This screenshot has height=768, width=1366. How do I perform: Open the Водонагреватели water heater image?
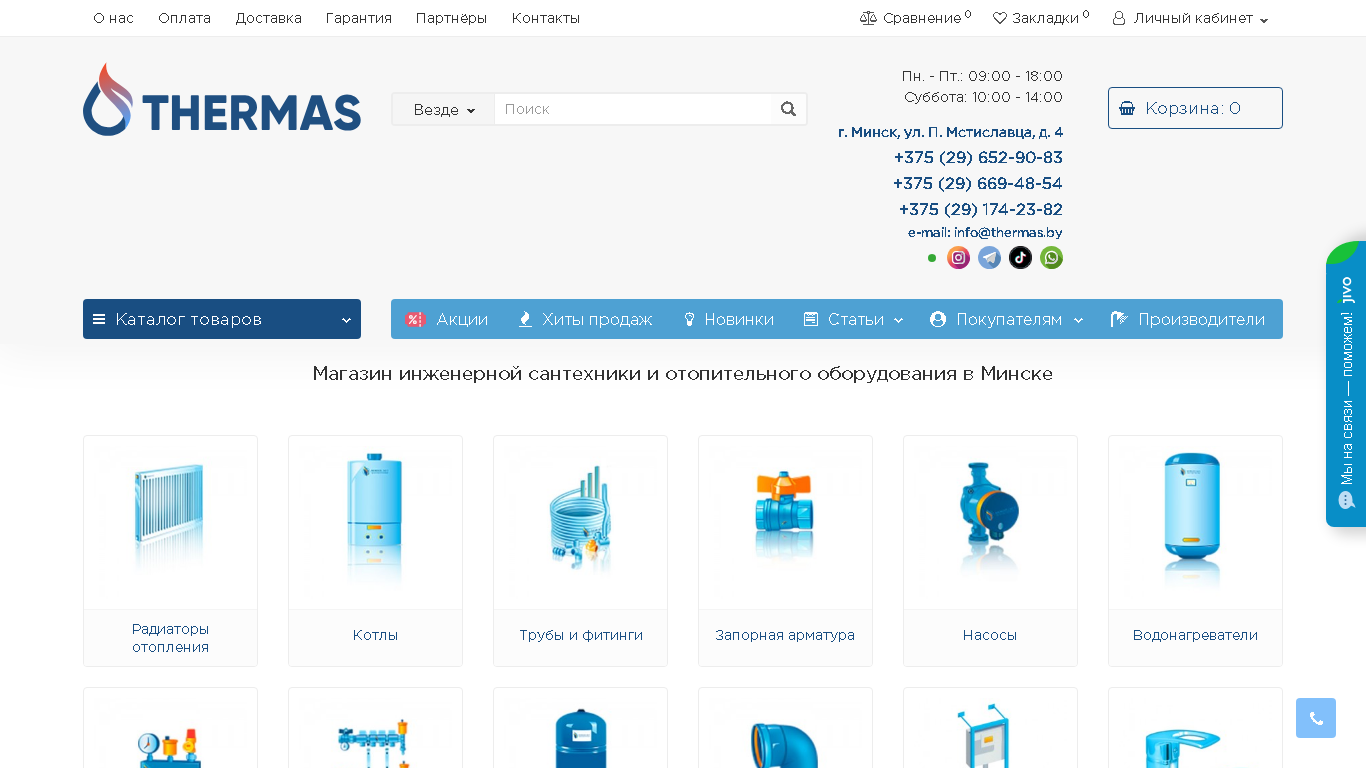pyautogui.click(x=1195, y=523)
